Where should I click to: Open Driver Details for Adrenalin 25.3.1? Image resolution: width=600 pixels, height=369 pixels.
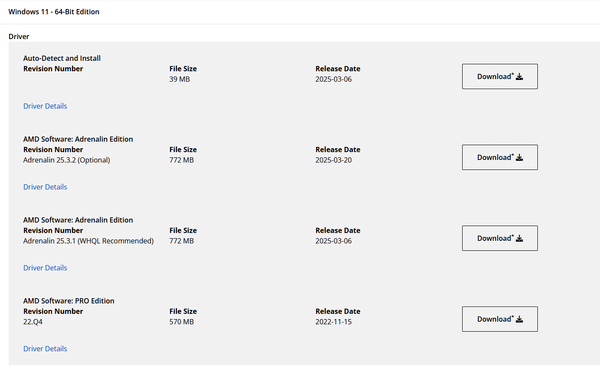coord(45,268)
